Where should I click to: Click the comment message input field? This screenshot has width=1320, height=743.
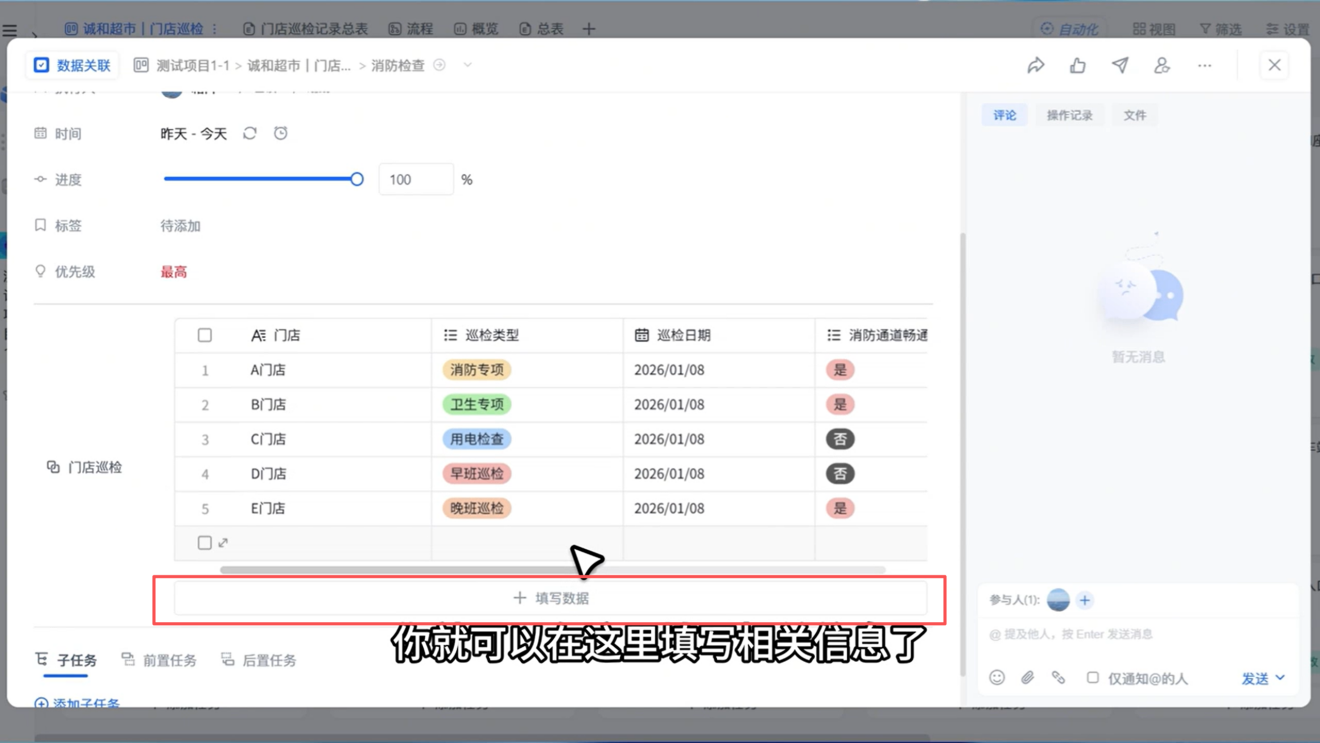coord(1137,634)
